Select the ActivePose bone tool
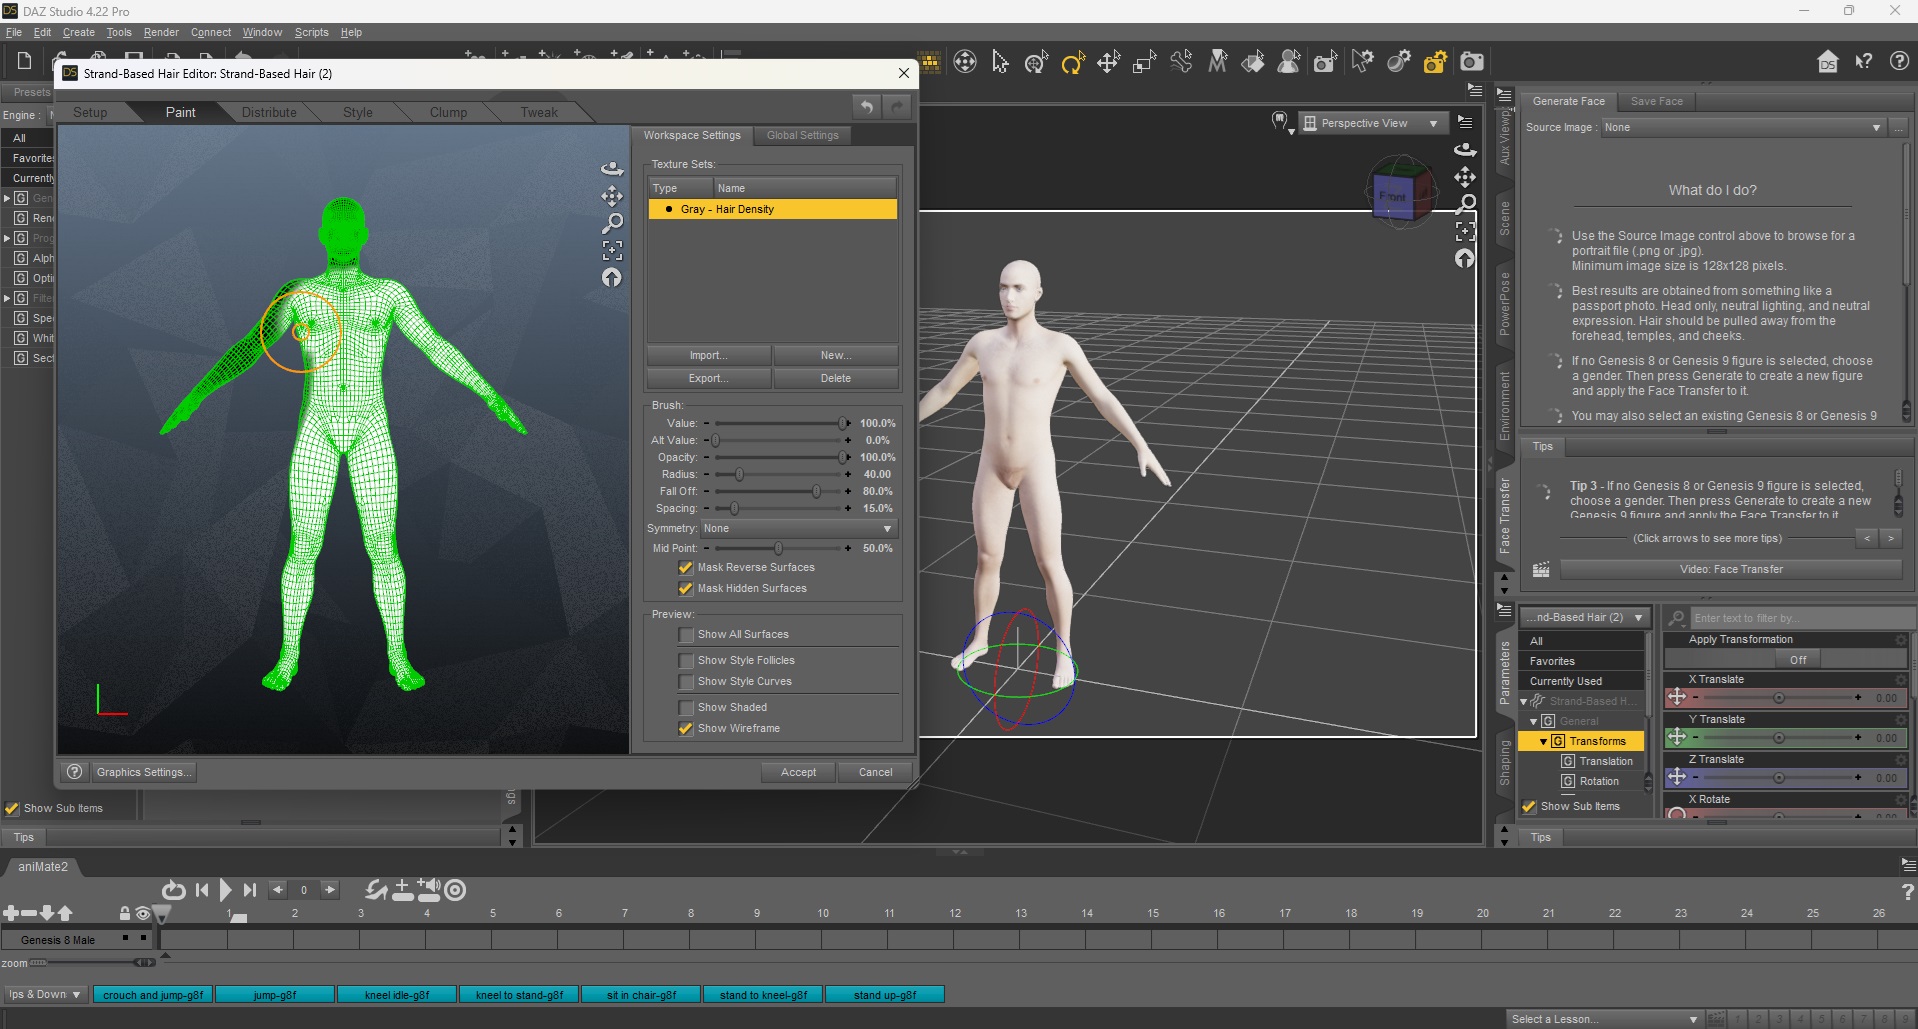 1181,63
